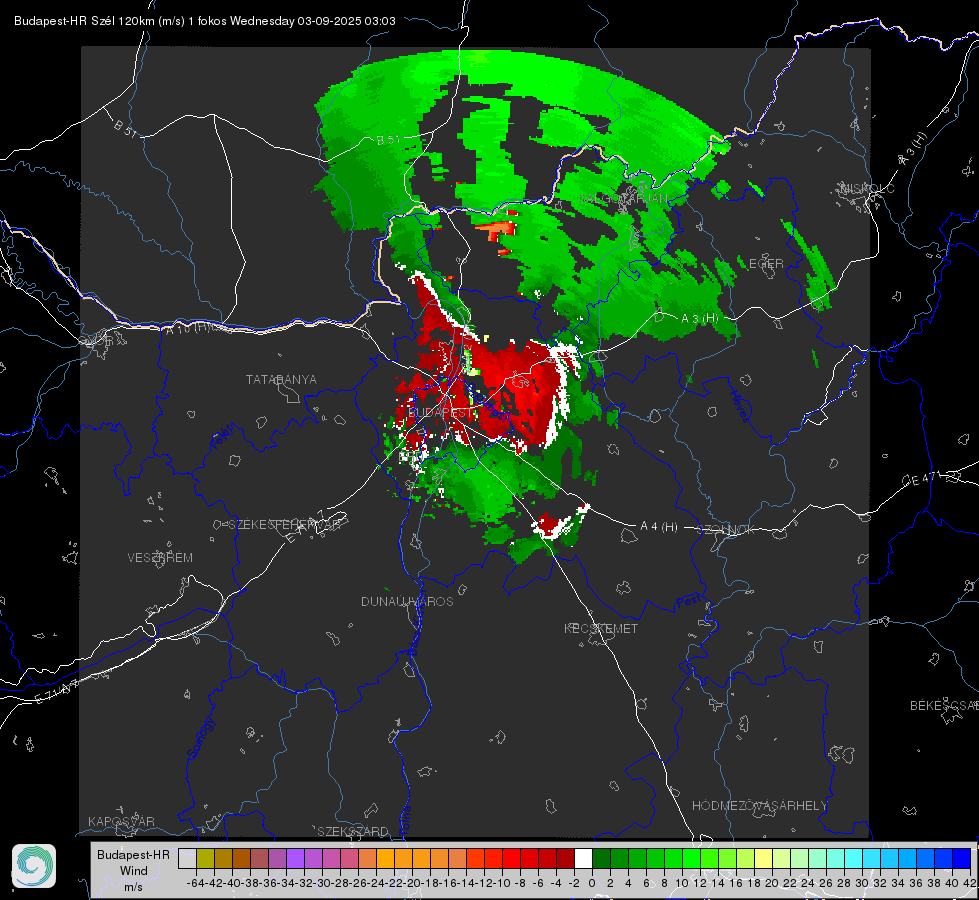Click the dark blue legend swatch between 40 and 42
The image size is (979, 900).
(x=962, y=858)
